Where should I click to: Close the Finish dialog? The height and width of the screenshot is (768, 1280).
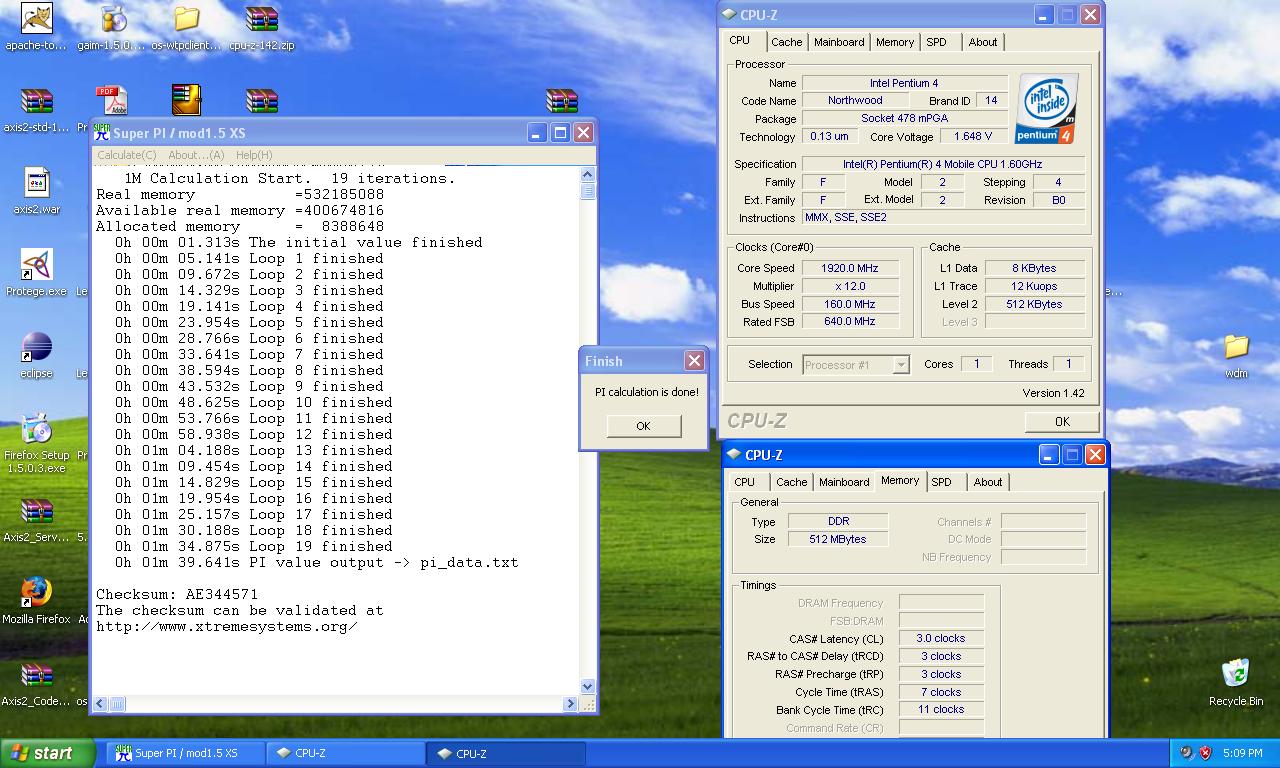click(694, 361)
